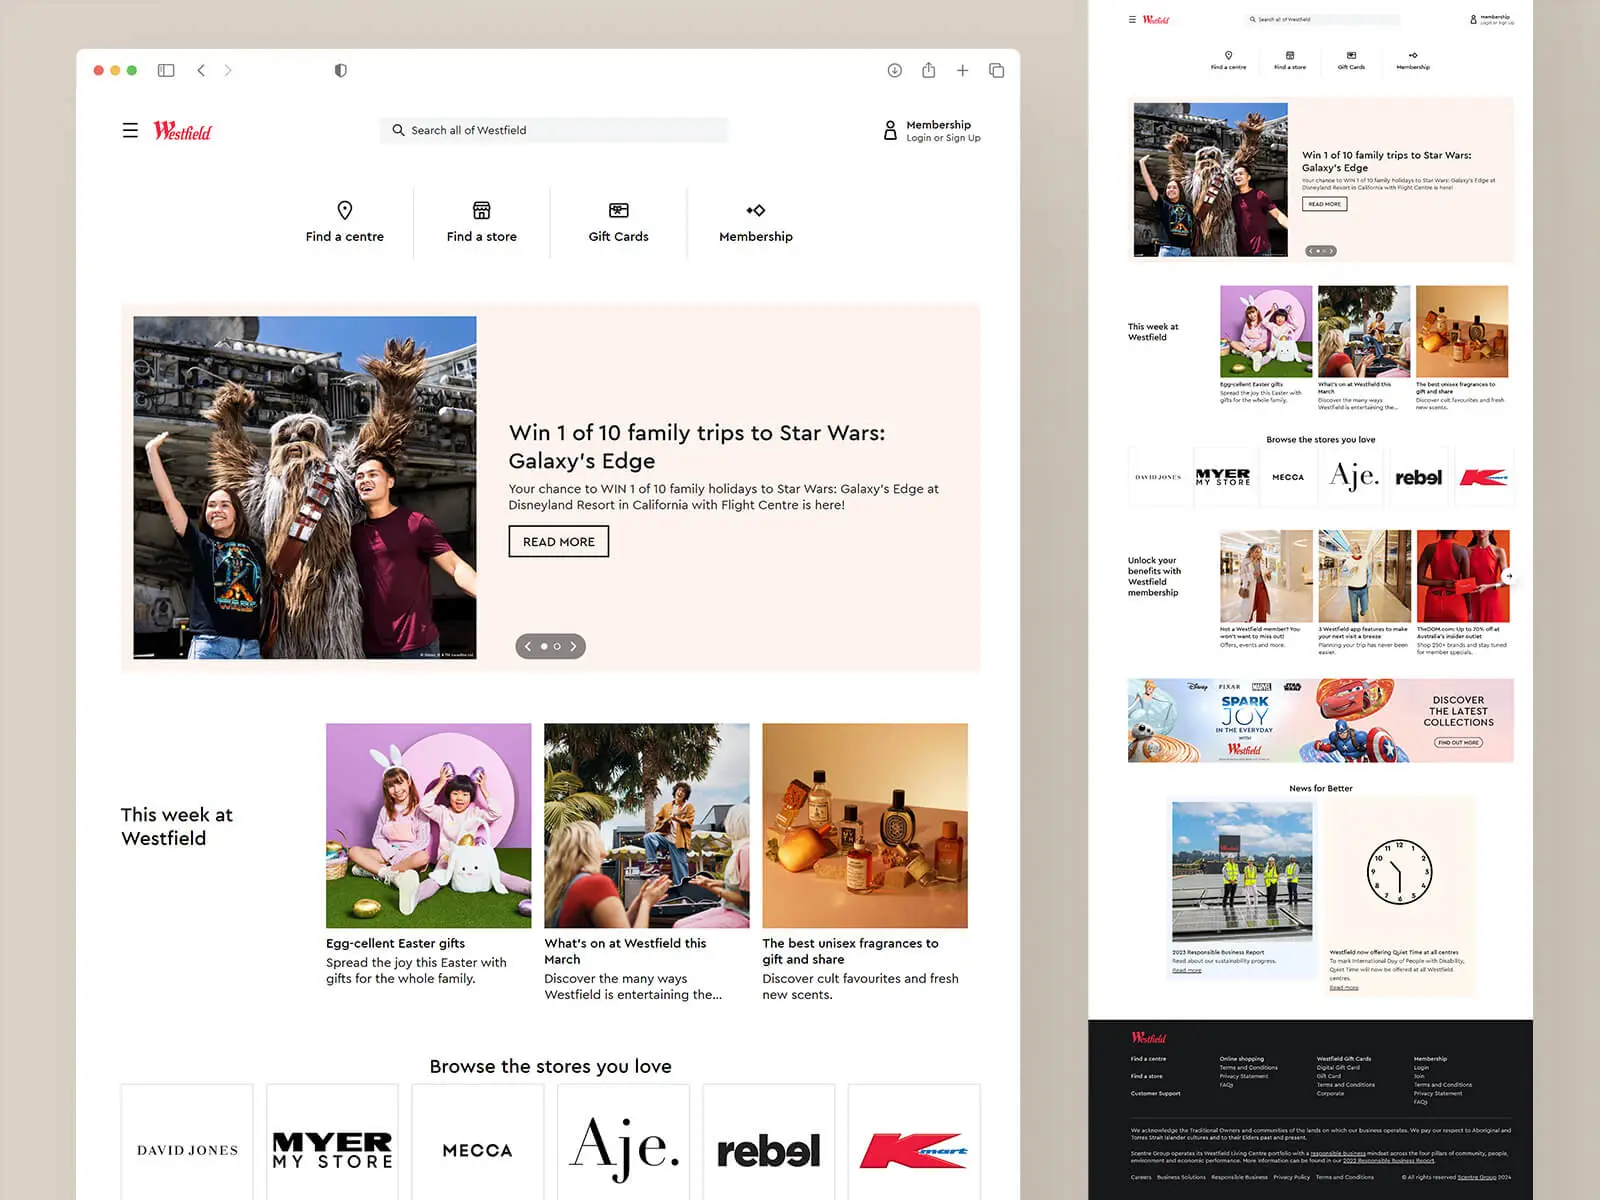
Task: Select Aje store tile in browser window
Action: click(623, 1142)
